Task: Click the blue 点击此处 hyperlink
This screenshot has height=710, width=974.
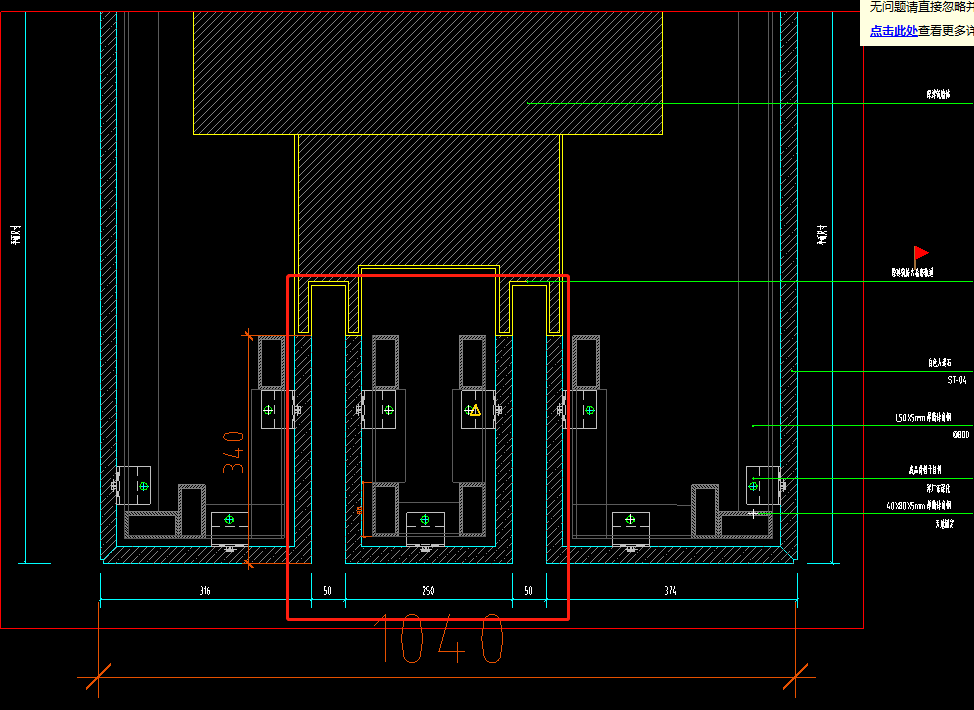Action: [893, 31]
